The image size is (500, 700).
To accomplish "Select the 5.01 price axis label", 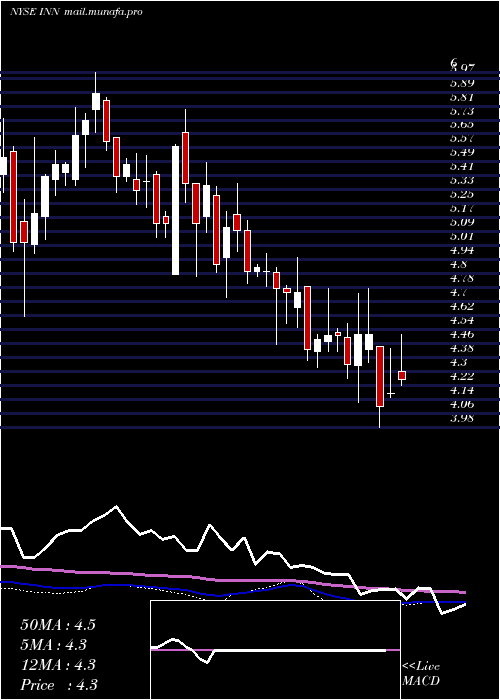I will 462,236.
